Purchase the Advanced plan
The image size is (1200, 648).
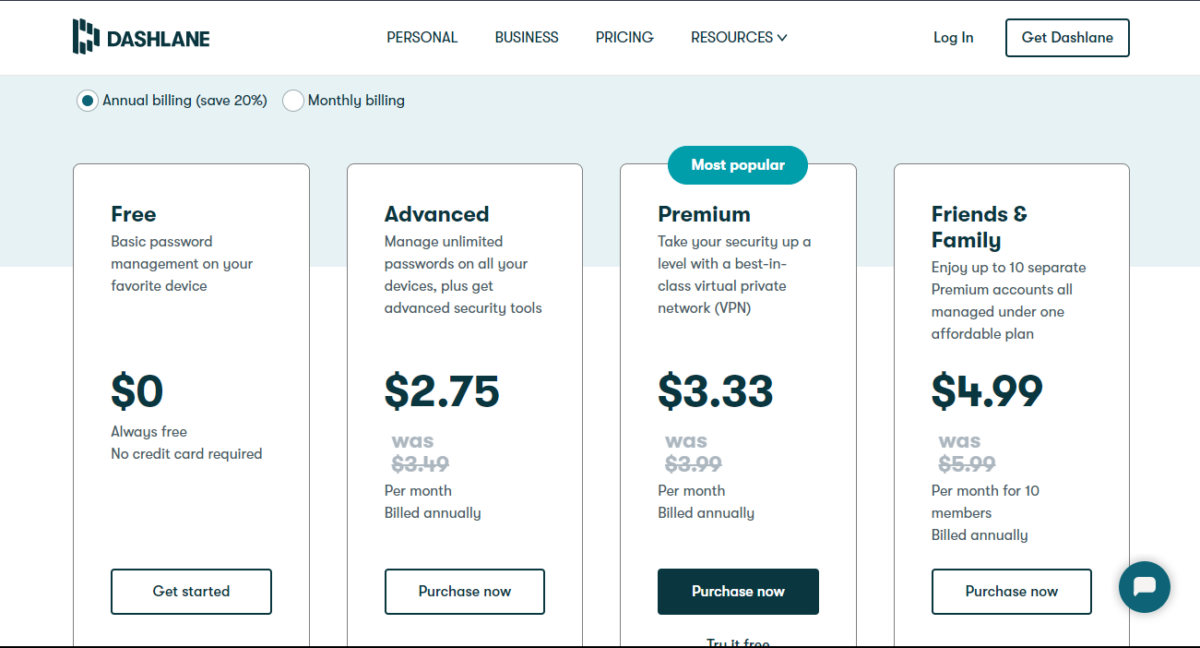click(x=464, y=591)
